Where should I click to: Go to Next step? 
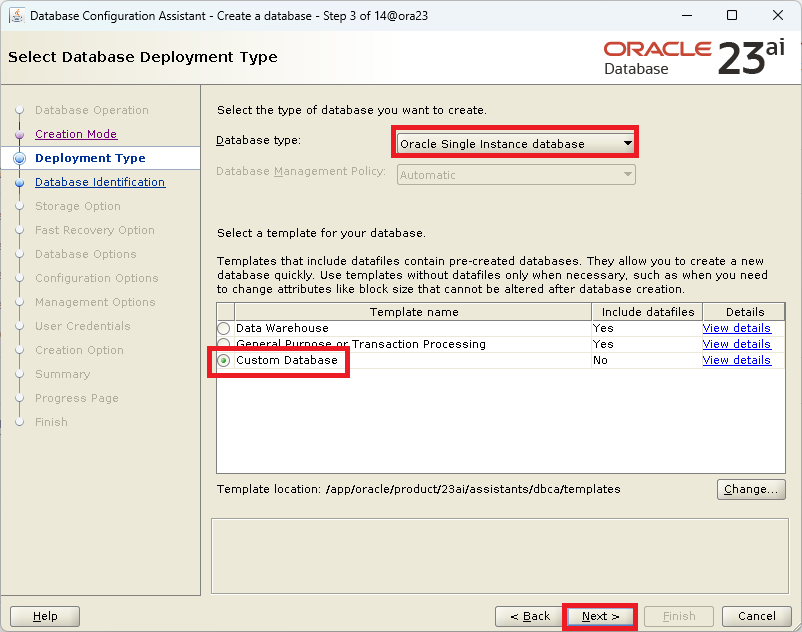coord(600,616)
